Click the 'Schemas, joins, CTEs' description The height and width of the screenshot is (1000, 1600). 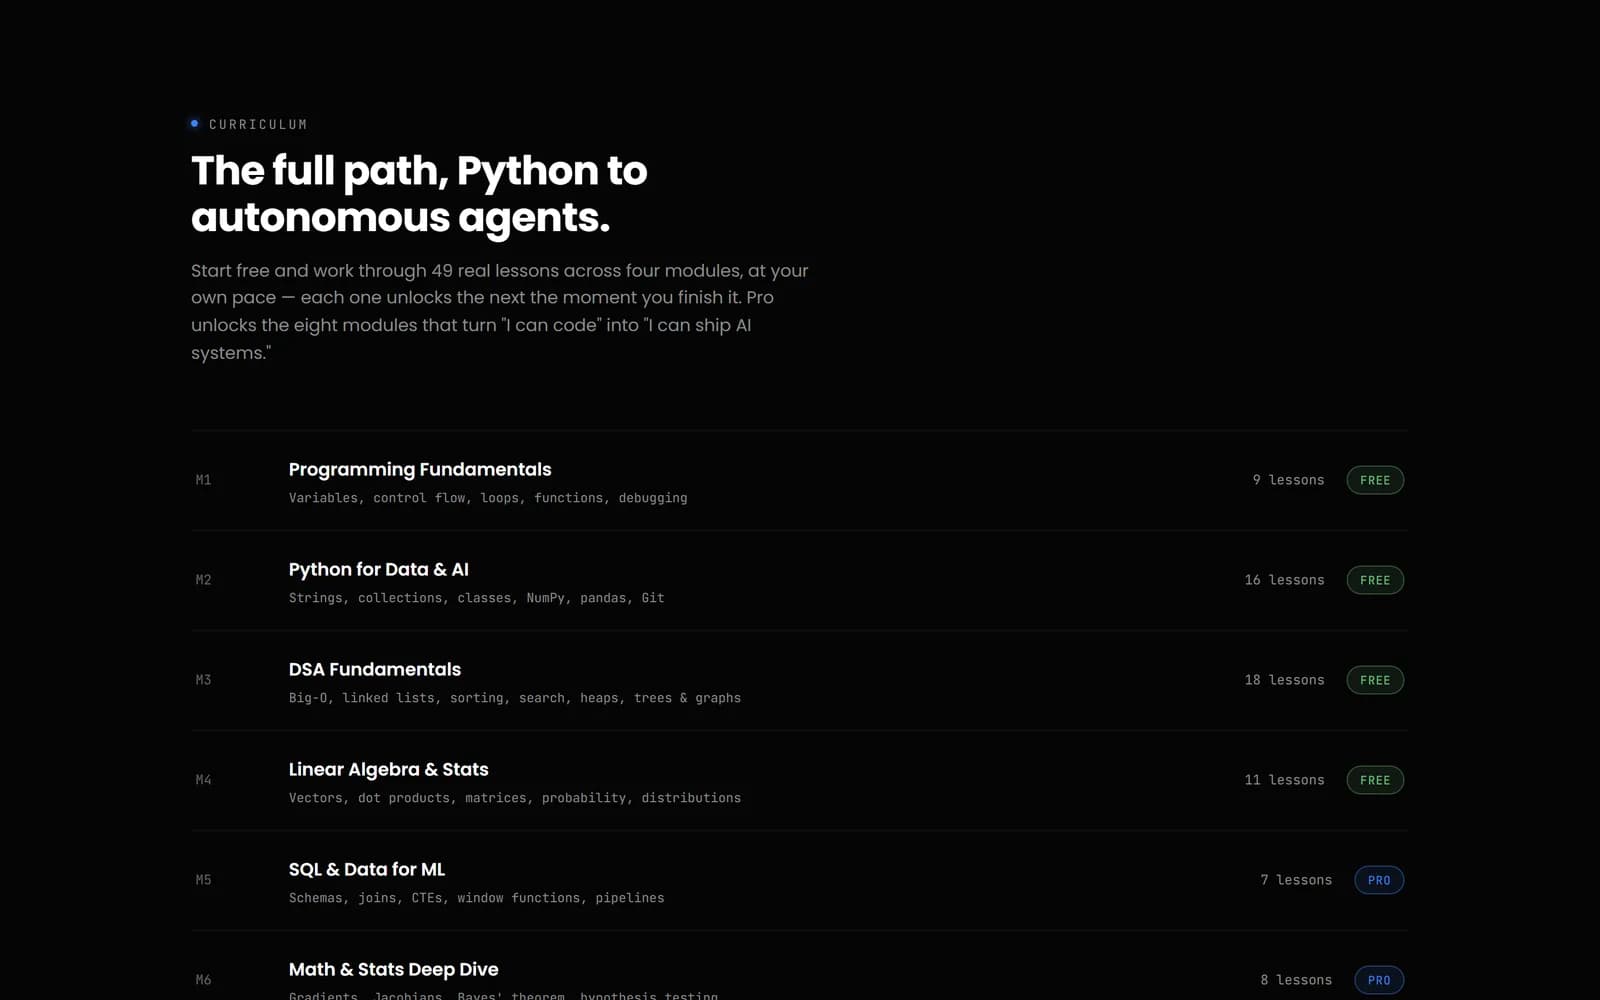pyautogui.click(x=476, y=898)
